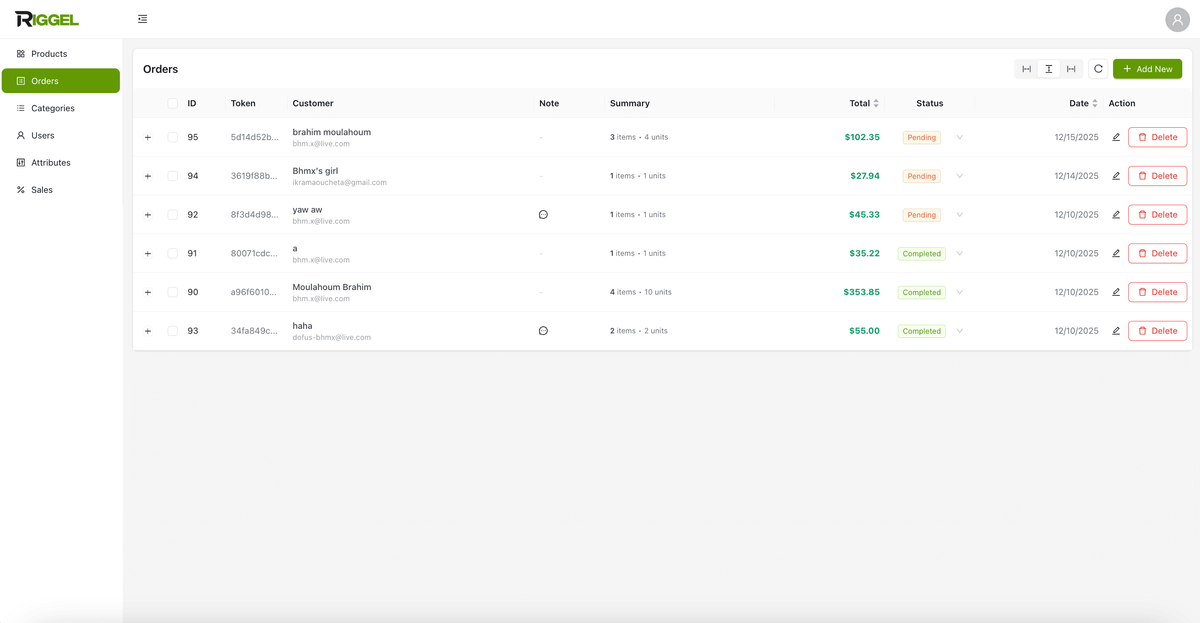Tick the select-all checkbox in the header

(x=171, y=103)
